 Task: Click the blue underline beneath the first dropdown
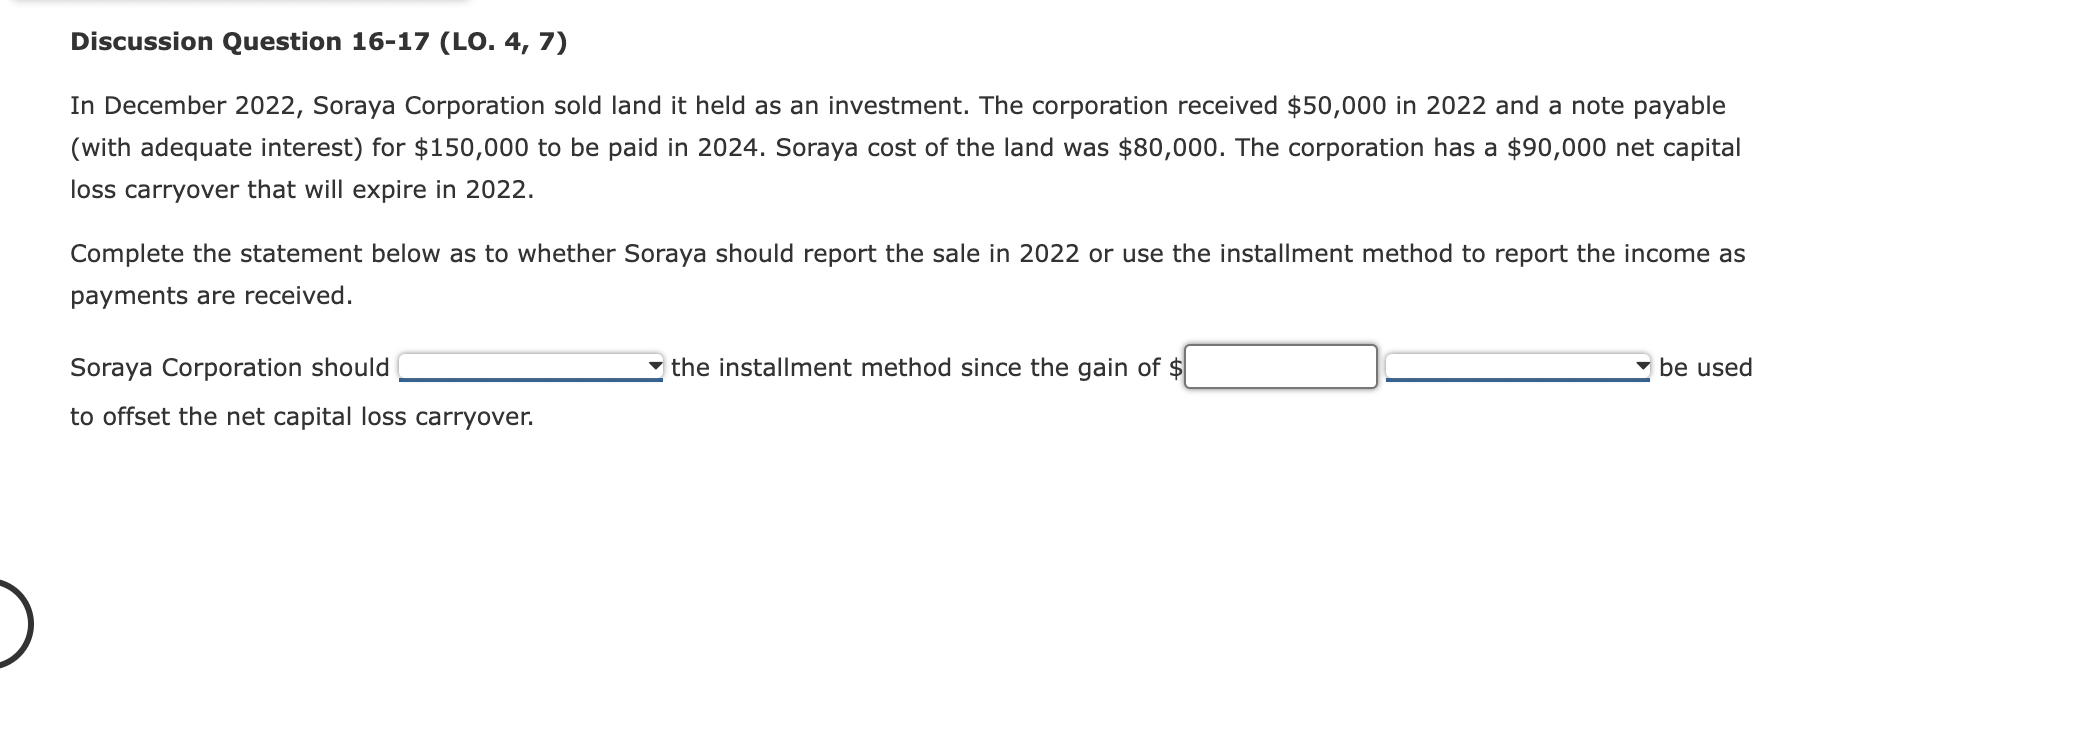[530, 382]
